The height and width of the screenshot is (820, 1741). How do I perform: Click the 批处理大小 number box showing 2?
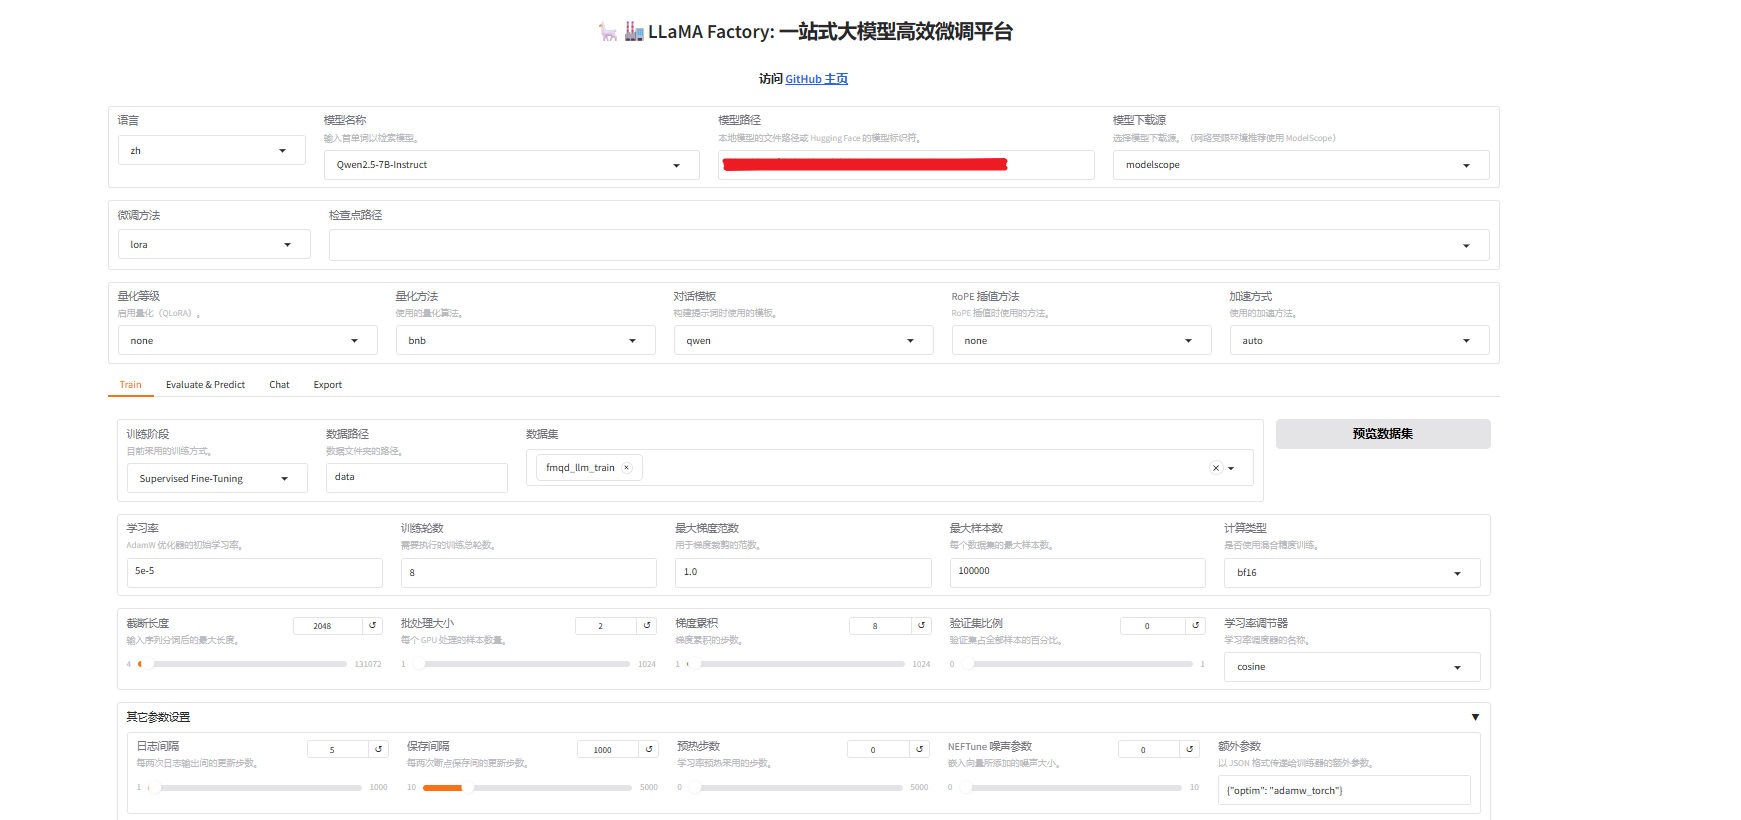click(x=606, y=626)
